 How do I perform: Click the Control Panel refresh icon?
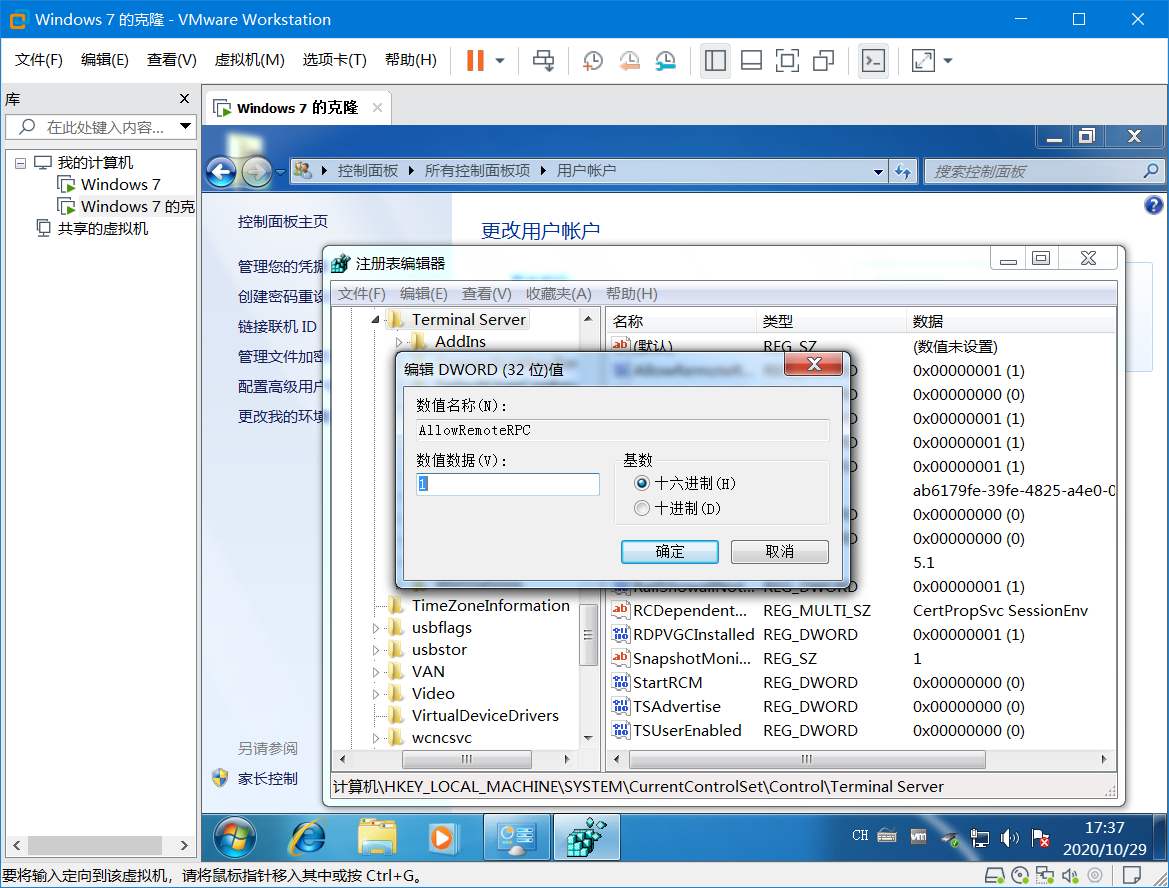coord(903,171)
